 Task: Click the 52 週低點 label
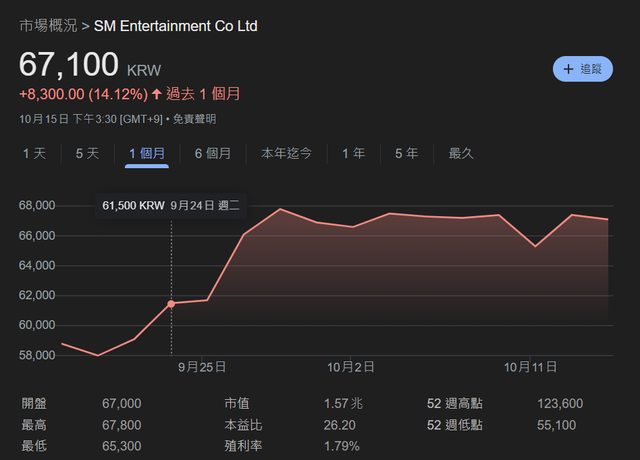click(455, 425)
